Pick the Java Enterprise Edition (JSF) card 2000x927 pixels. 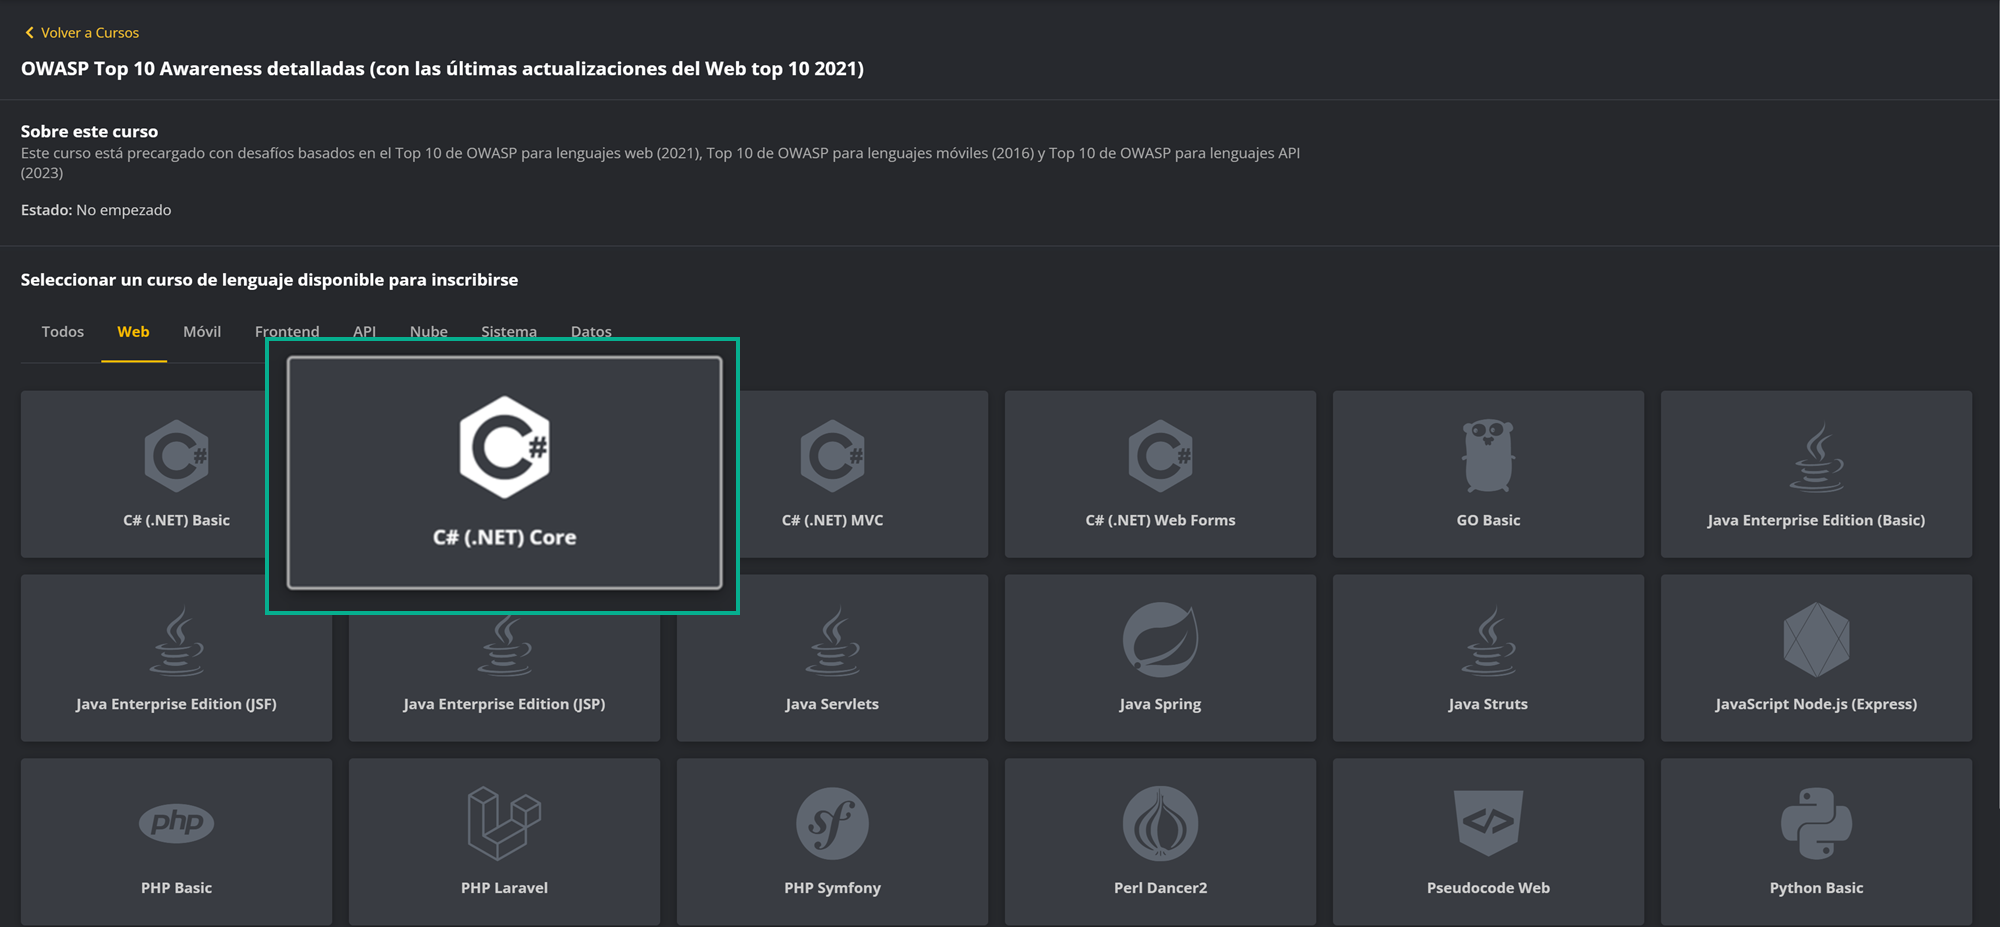point(176,658)
